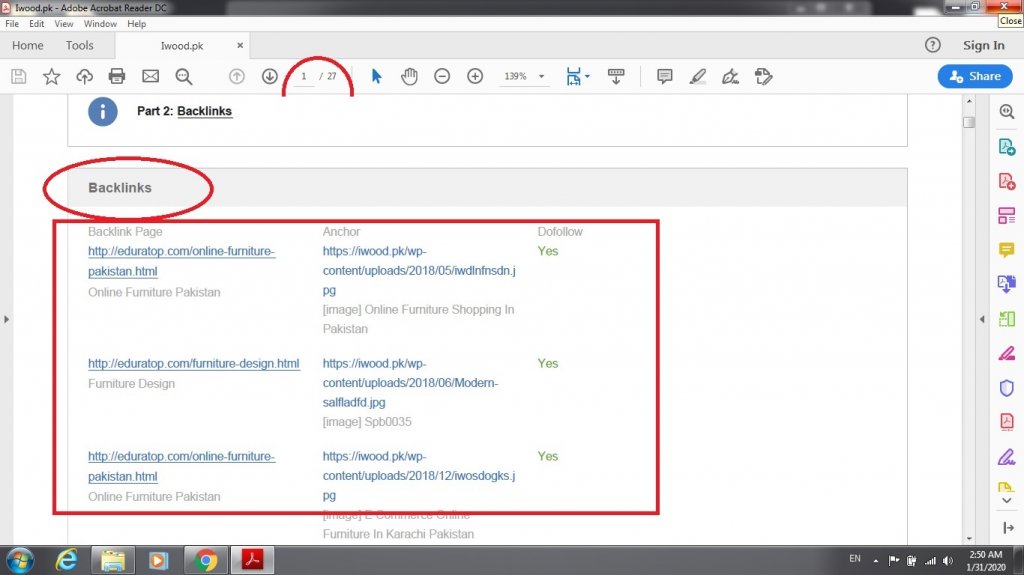1024x575 pixels.
Task: Switch to the Home tab
Action: [27, 45]
